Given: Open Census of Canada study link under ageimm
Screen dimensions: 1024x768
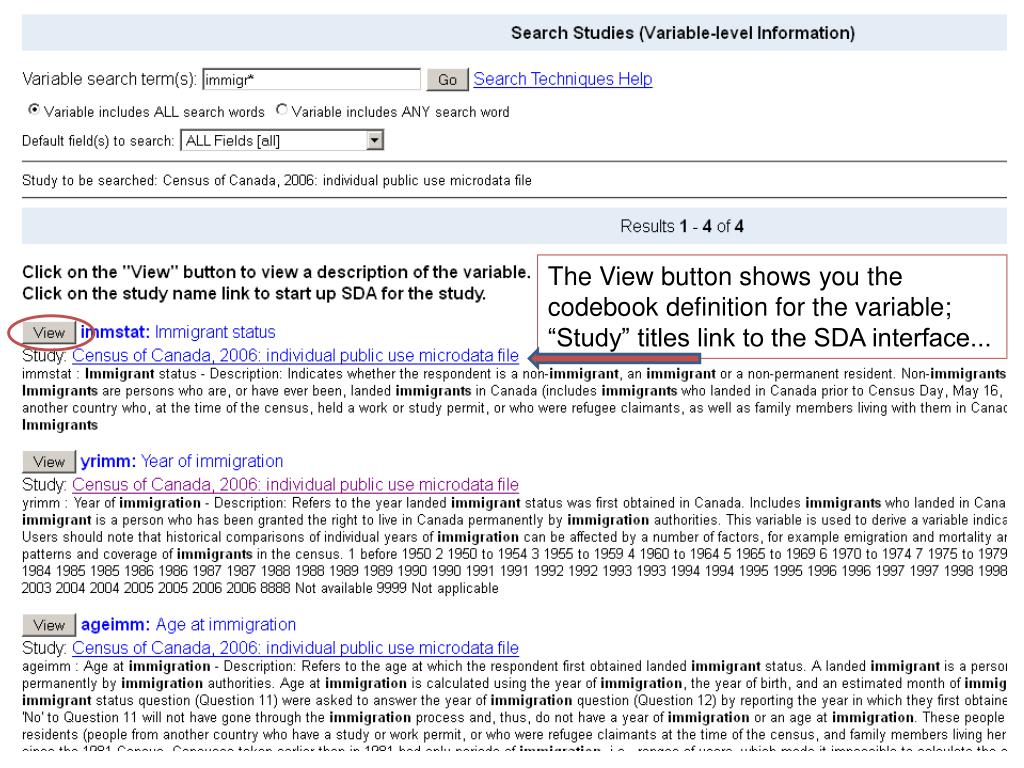Looking at the screenshot, I should pos(295,648).
